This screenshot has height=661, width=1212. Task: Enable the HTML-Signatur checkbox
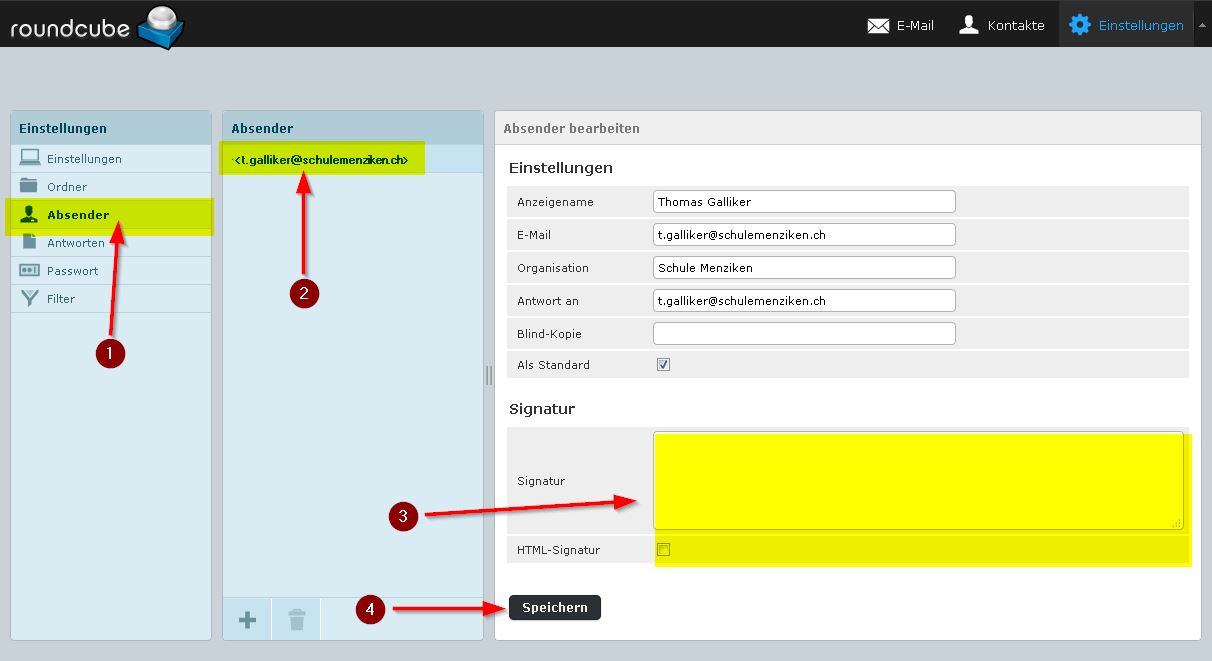(x=663, y=550)
